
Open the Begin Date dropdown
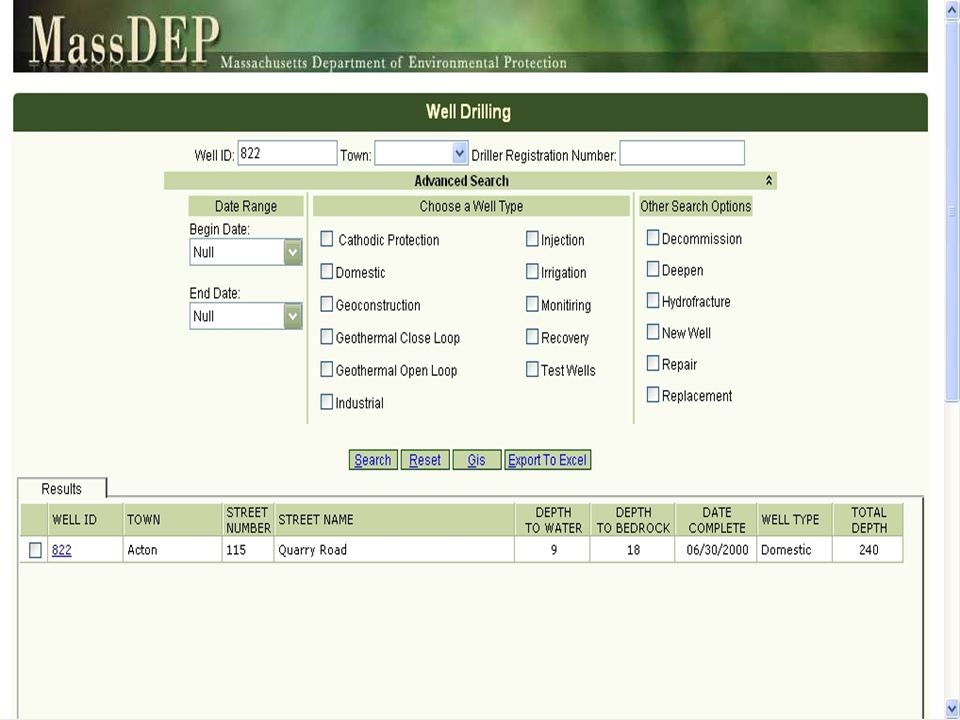[x=293, y=252]
